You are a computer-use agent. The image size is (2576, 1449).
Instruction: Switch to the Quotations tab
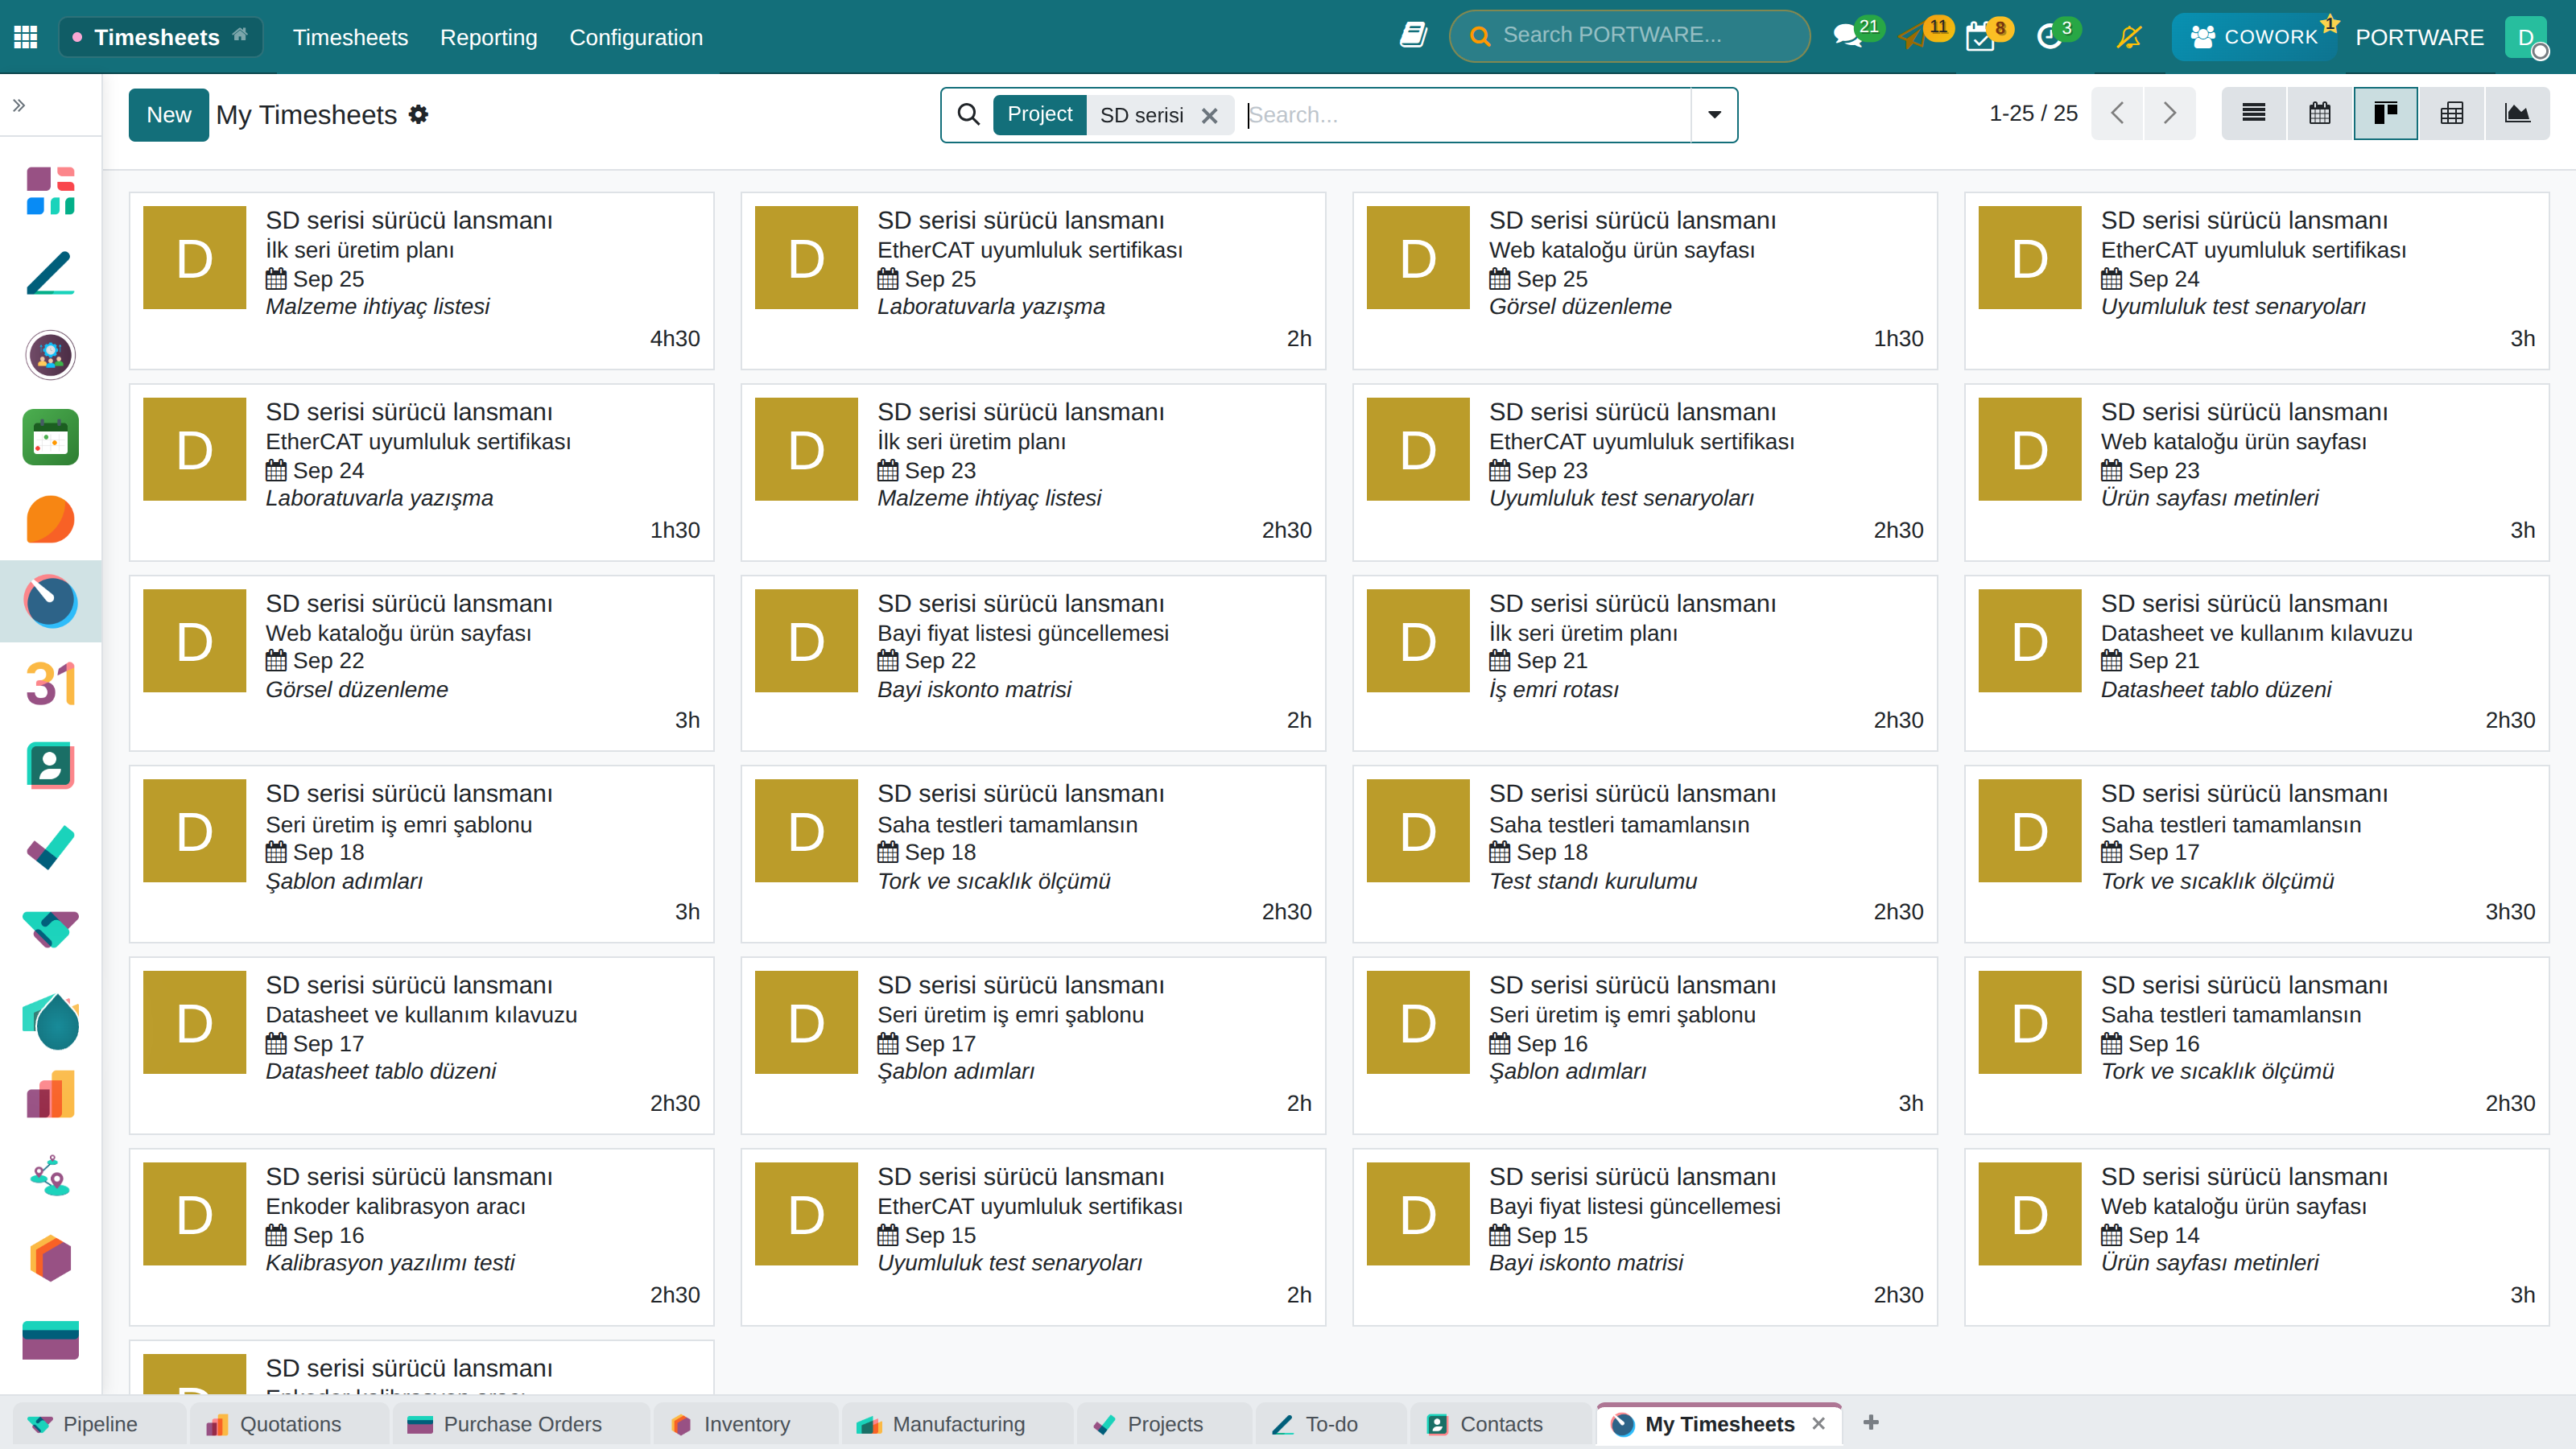[288, 1424]
